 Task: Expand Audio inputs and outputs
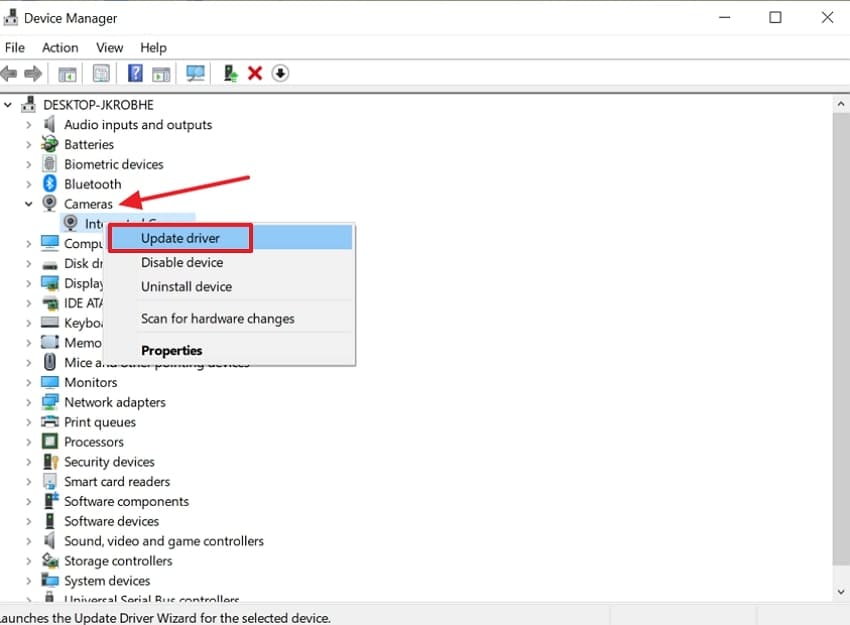coord(28,125)
